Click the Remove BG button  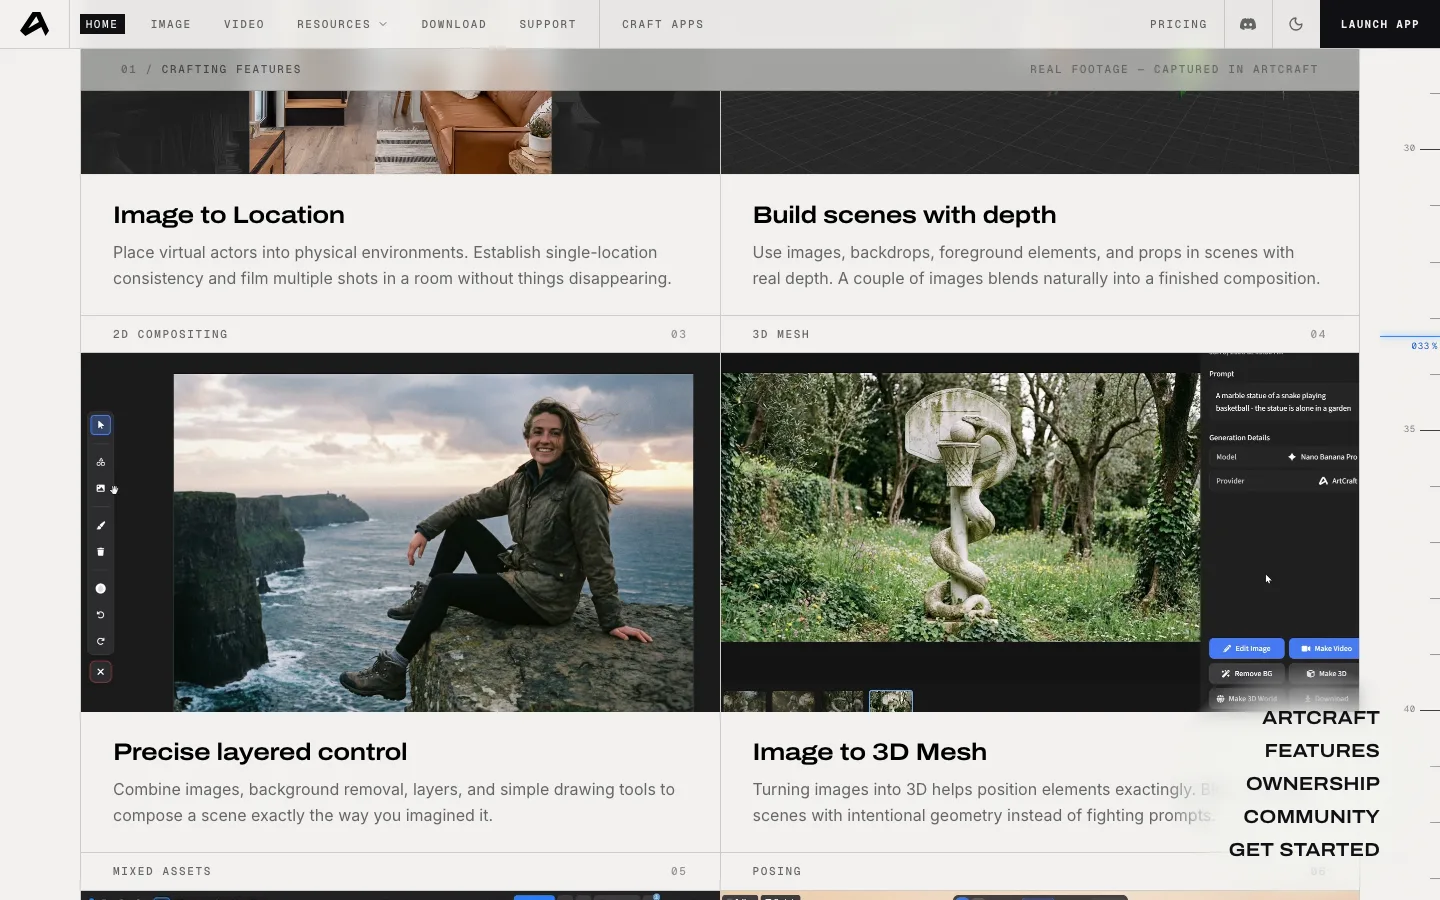[1246, 673]
